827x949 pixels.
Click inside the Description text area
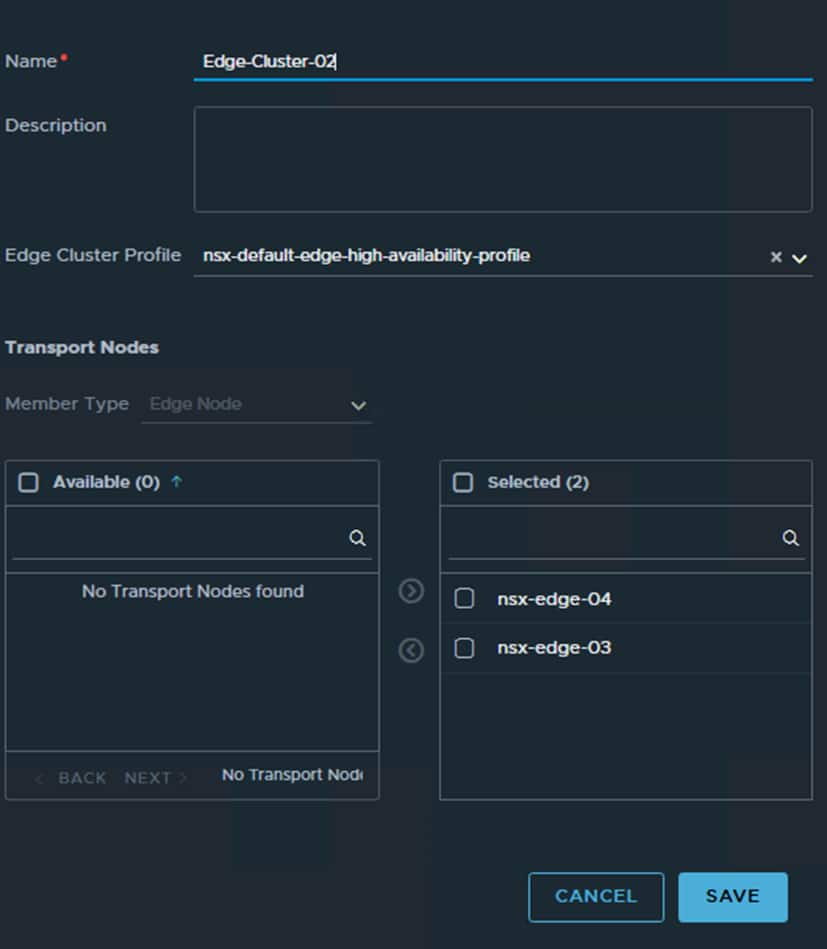[503, 159]
